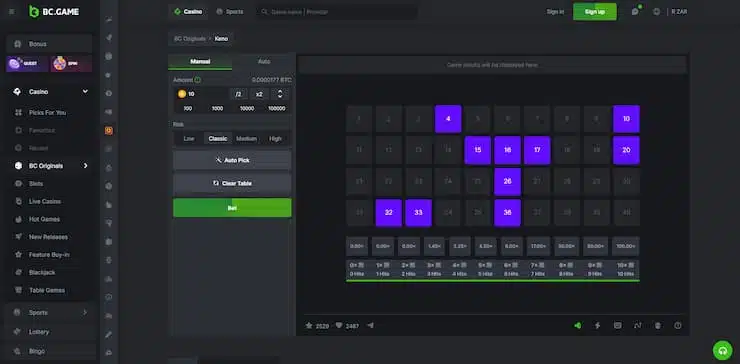Viewport: 740px width, 364px height.
Task: Select Classic risk option
Action: tap(218, 138)
